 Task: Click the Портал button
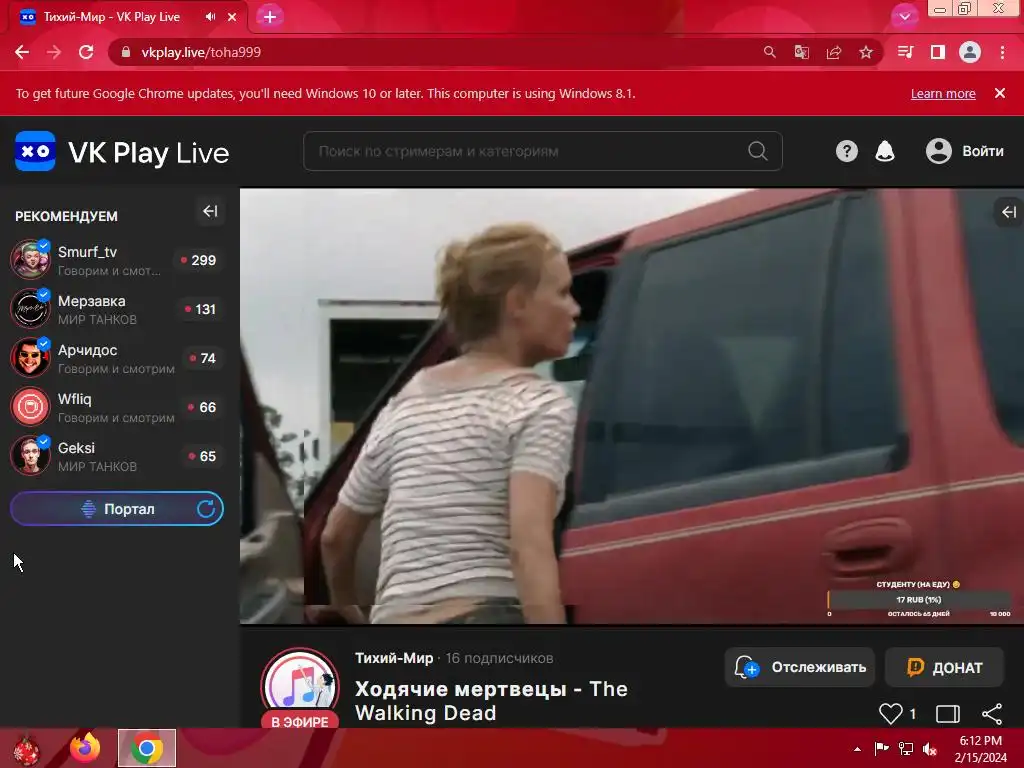click(x=117, y=509)
